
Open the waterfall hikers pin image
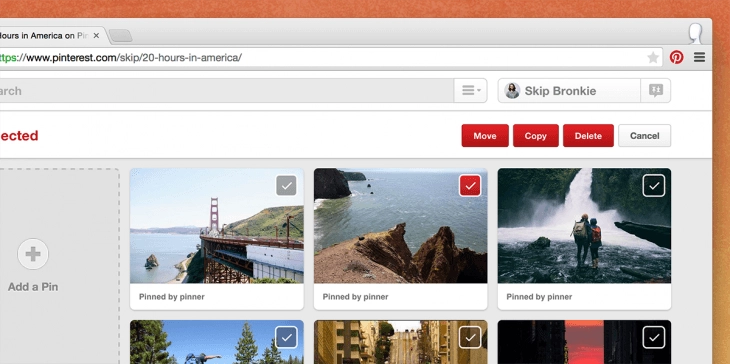584,226
